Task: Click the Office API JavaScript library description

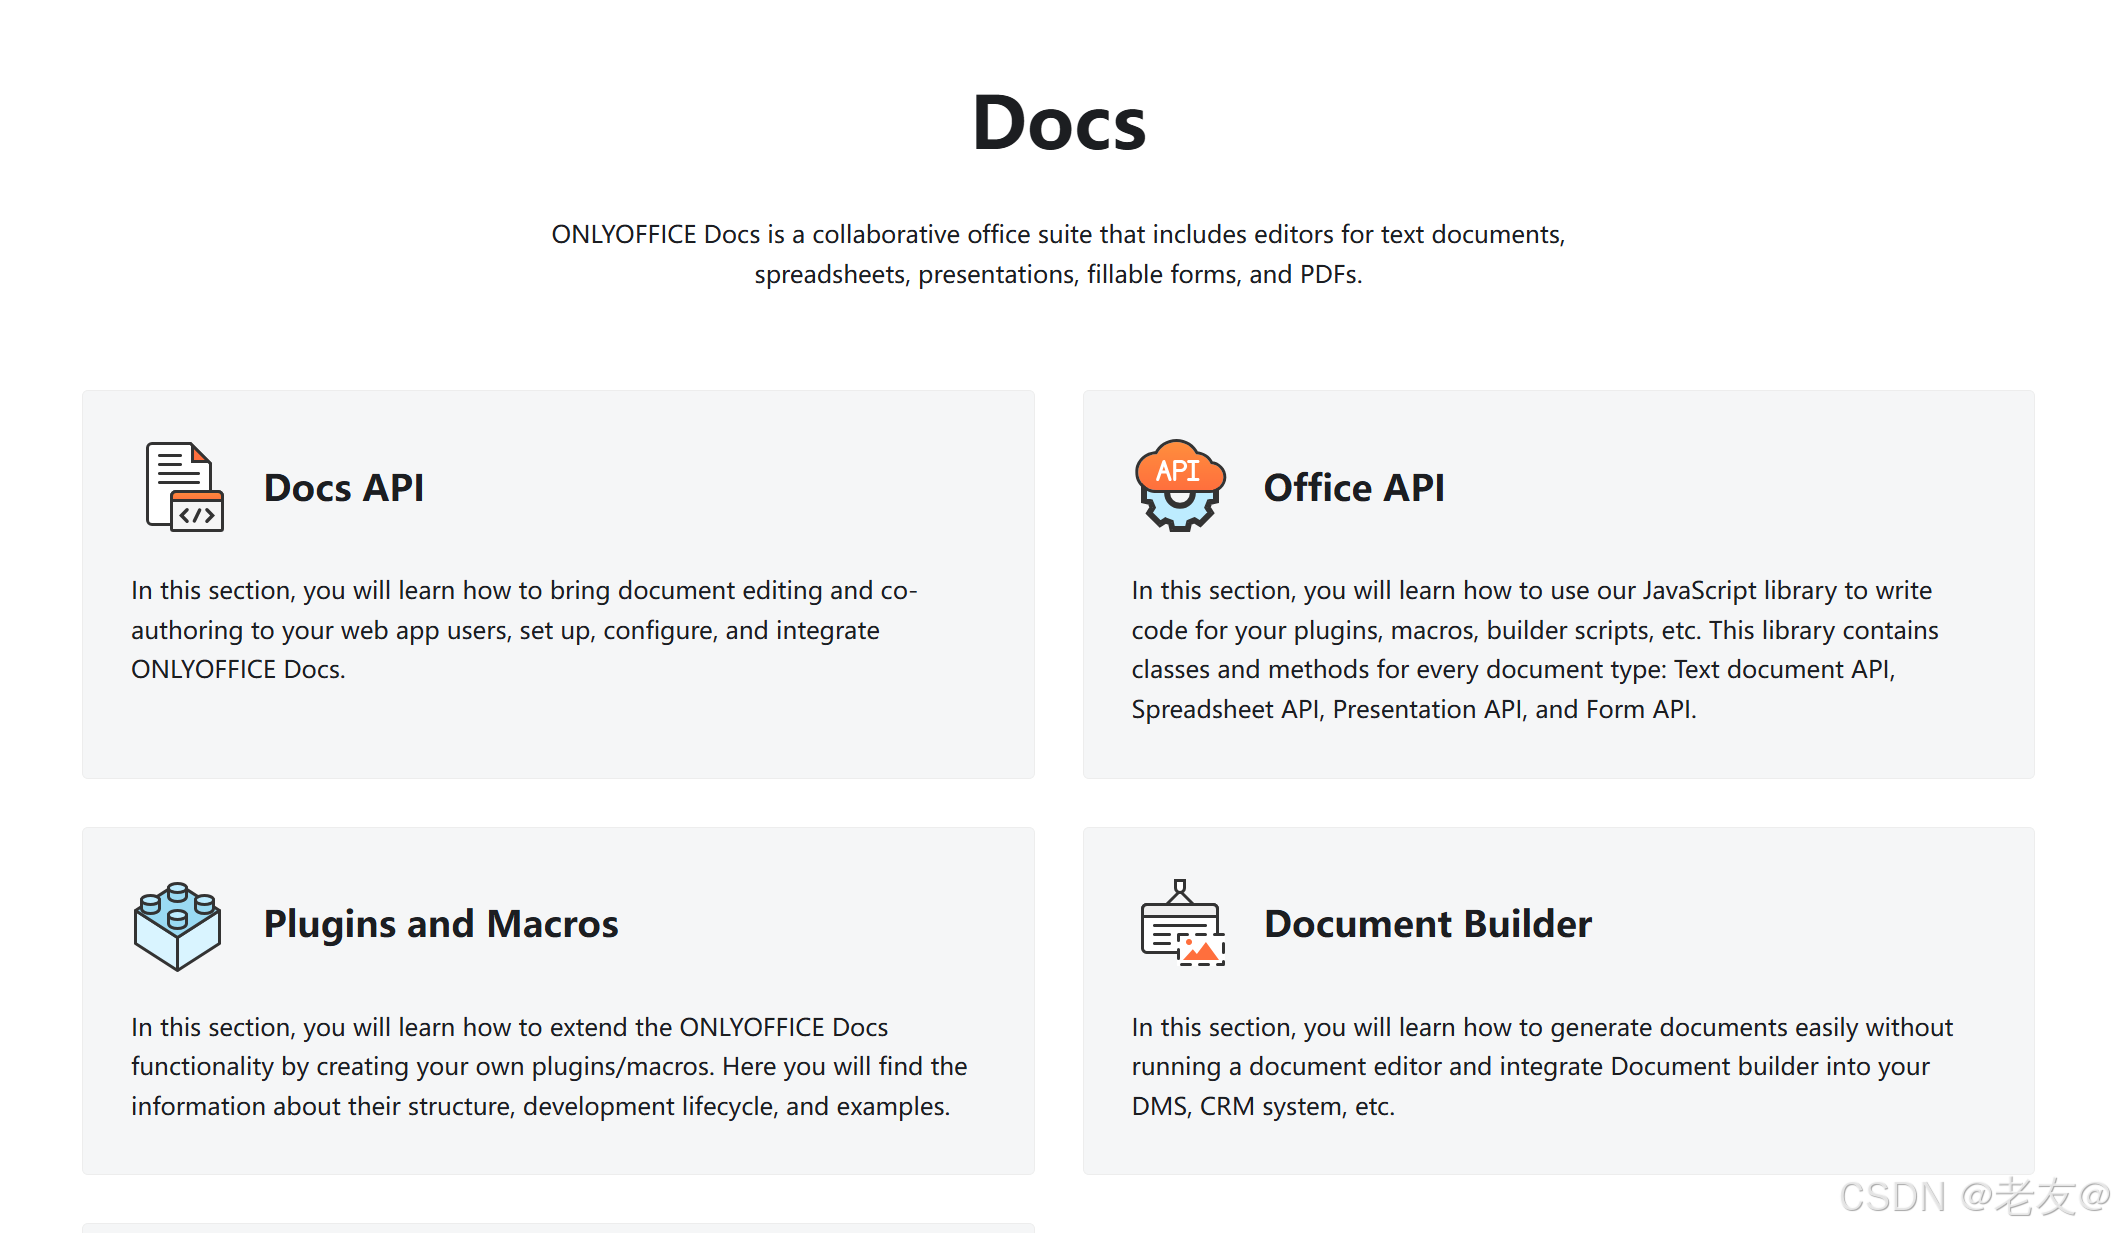Action: tap(1534, 650)
